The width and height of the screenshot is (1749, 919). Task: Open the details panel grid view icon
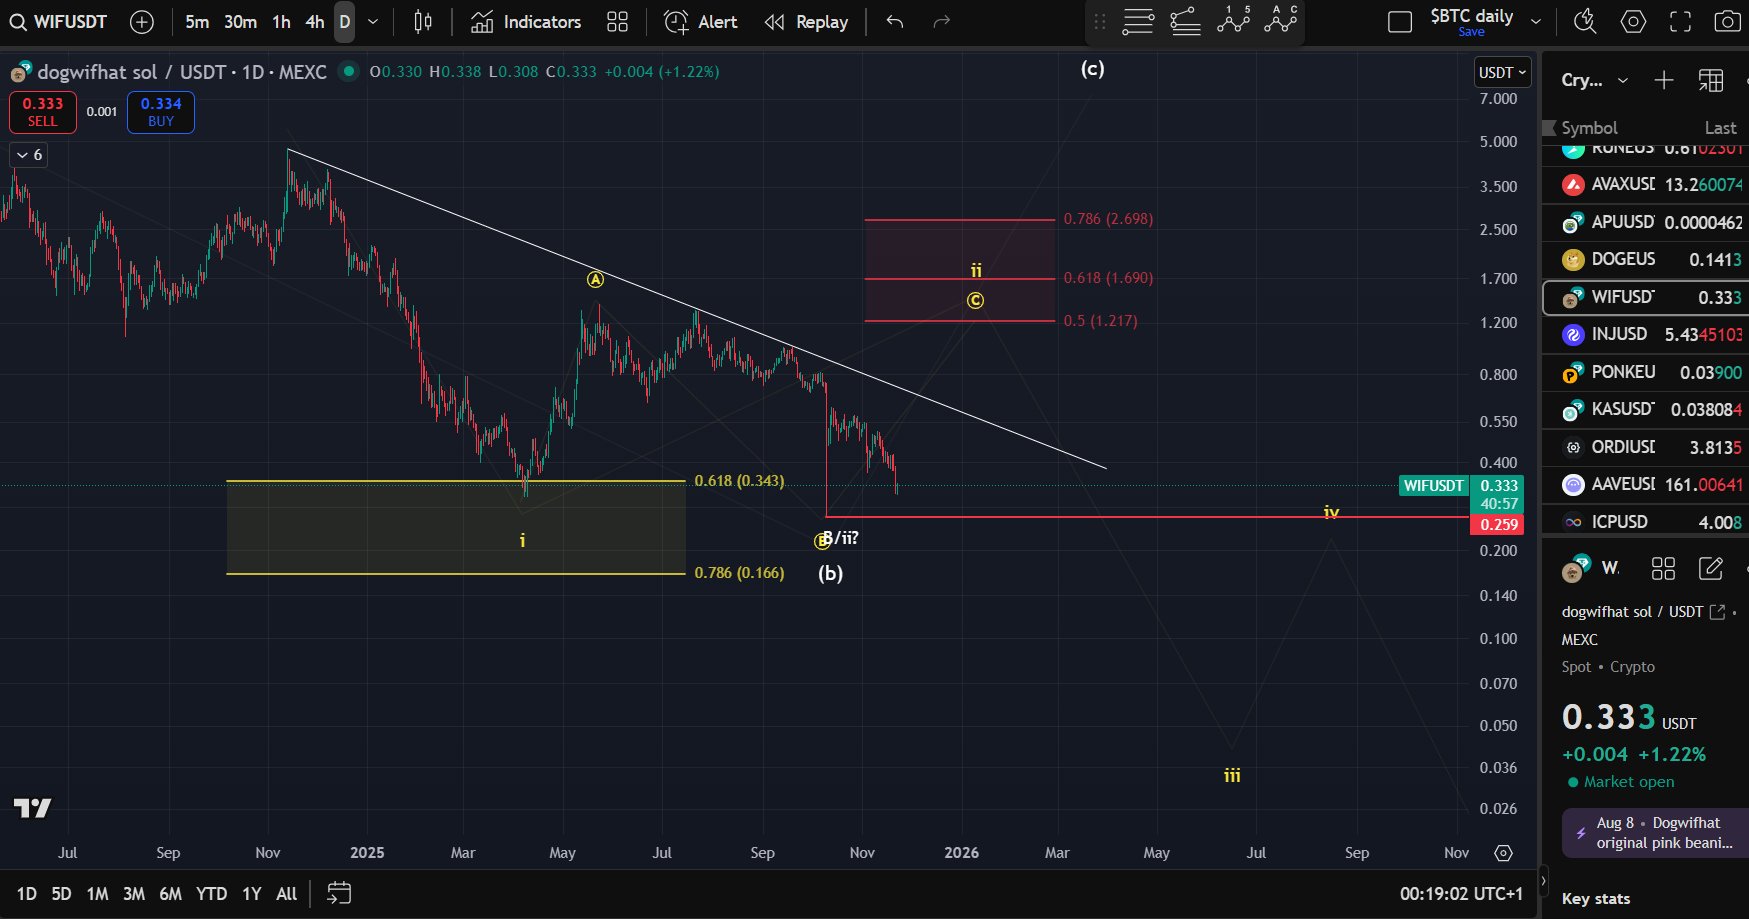1663,569
